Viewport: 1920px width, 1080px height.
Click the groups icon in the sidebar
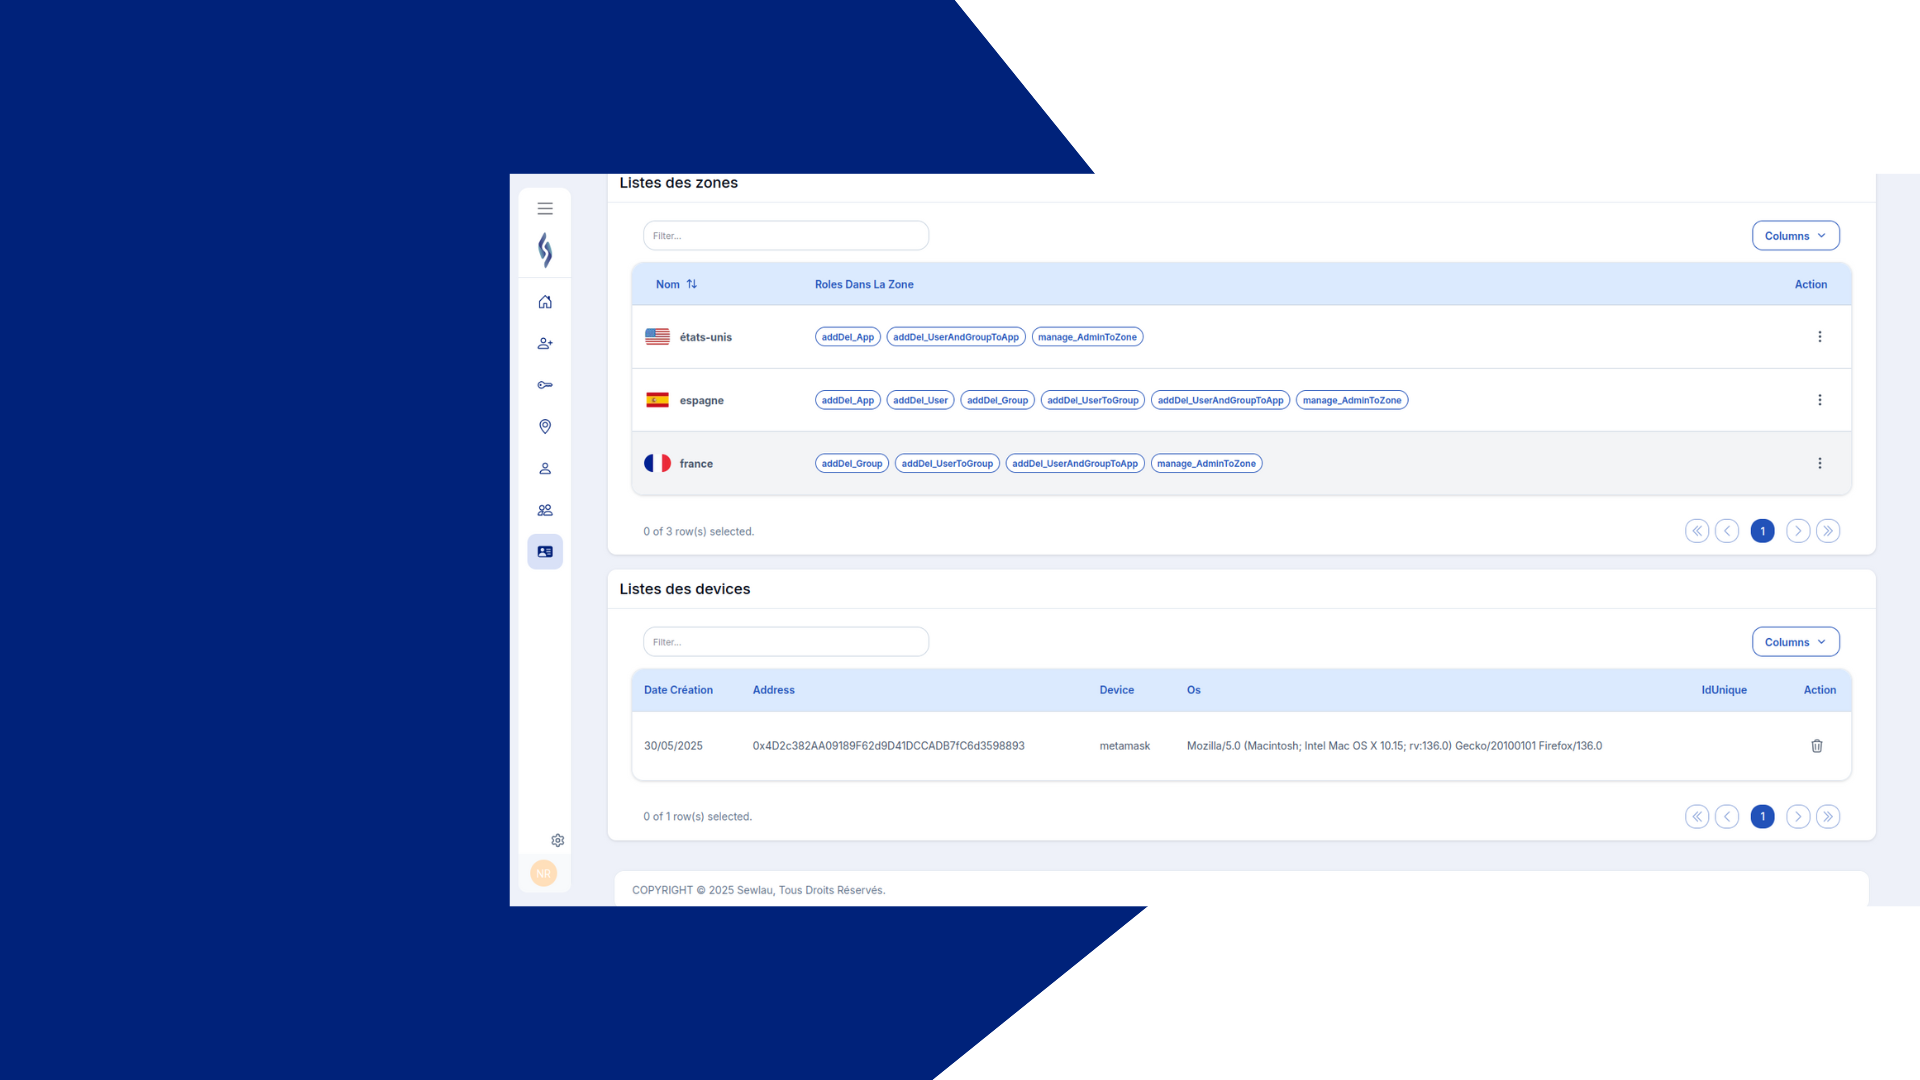[545, 510]
